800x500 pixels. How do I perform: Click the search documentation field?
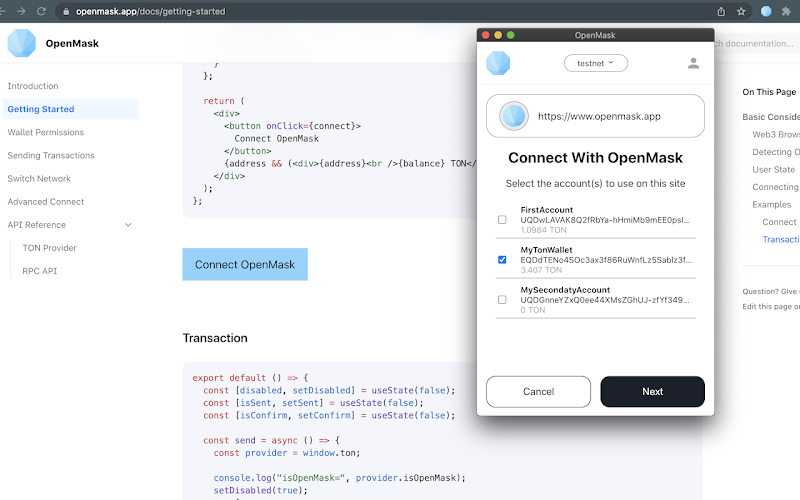pos(757,44)
